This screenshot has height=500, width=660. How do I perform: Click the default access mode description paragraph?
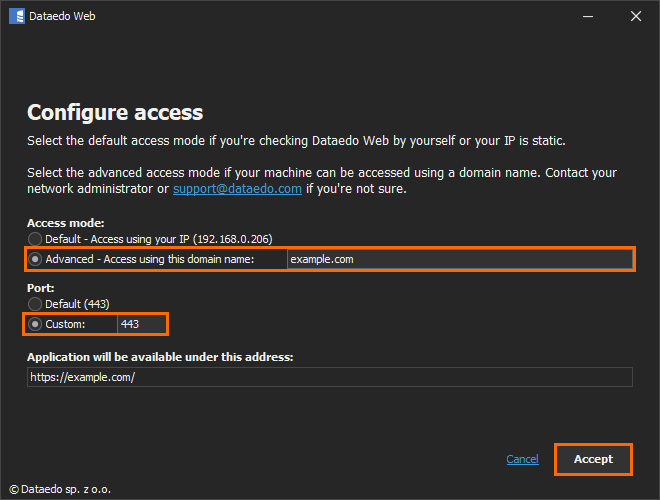[301, 140]
